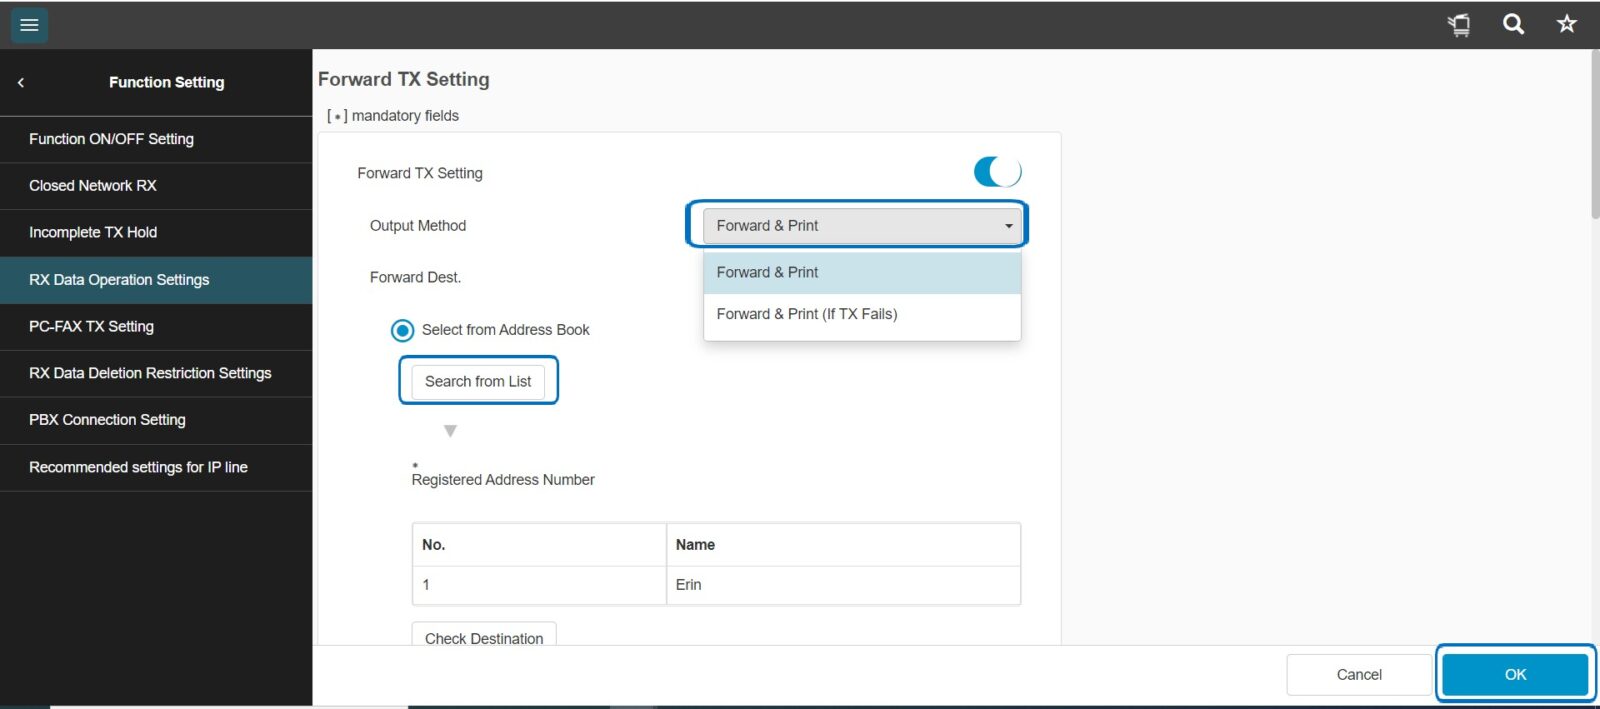Select the Incomplete TX Hold menu item
Image resolution: width=1600 pixels, height=709 pixels.
coord(93,232)
